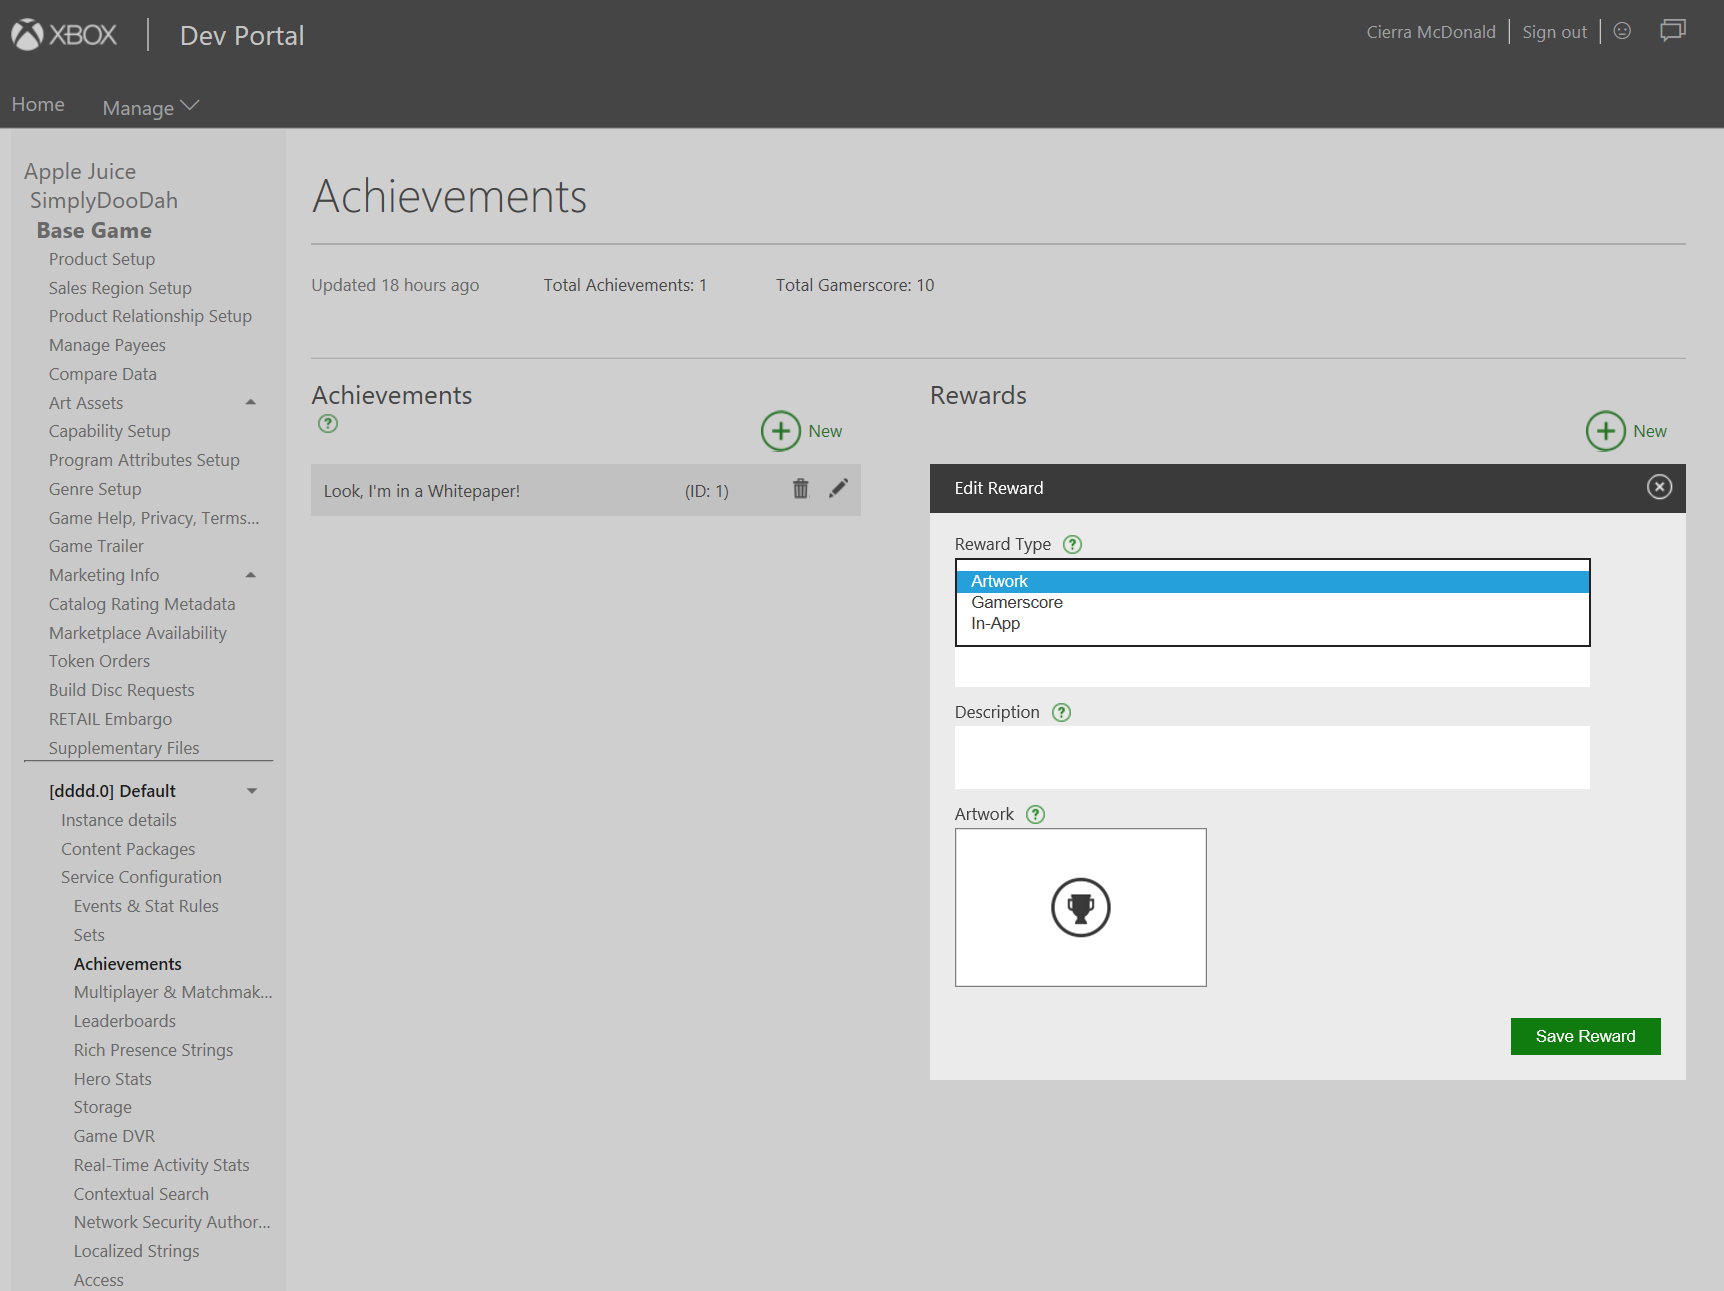Select Artwork in Reward Type list
Viewport: 1724px width, 1291px height.
coord(1272,581)
